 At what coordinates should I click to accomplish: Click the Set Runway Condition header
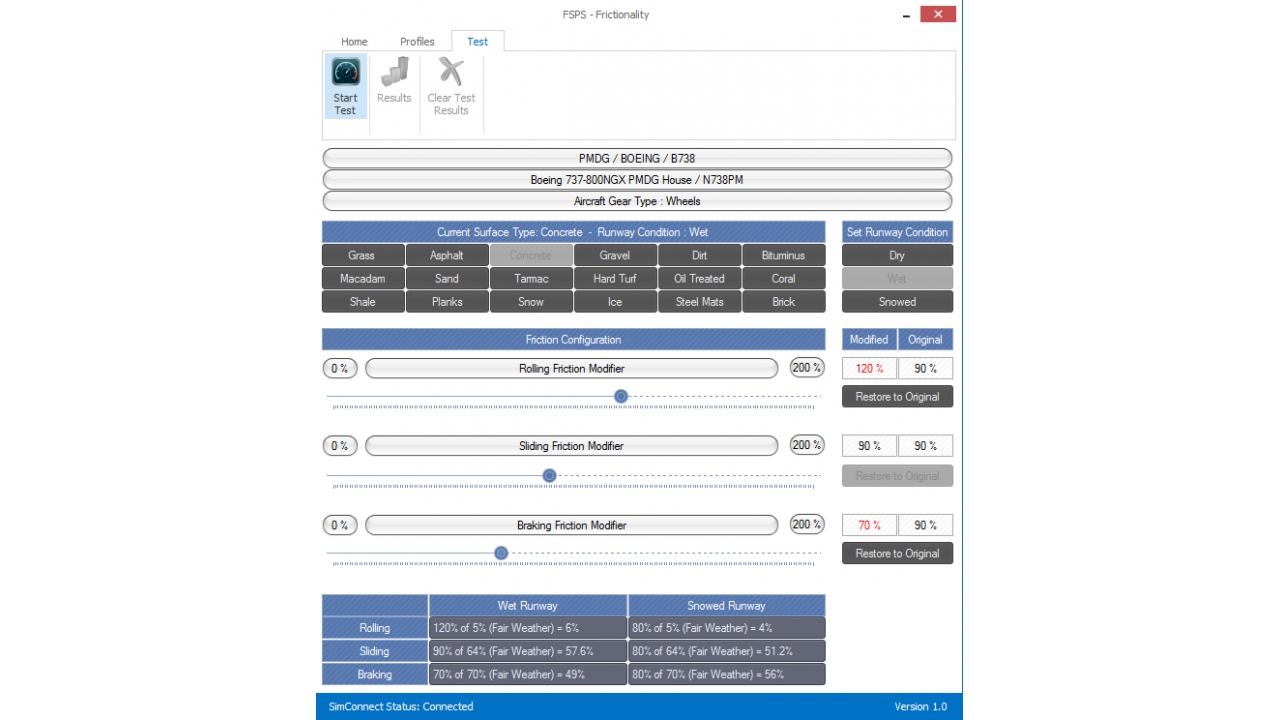pyautogui.click(x=897, y=232)
